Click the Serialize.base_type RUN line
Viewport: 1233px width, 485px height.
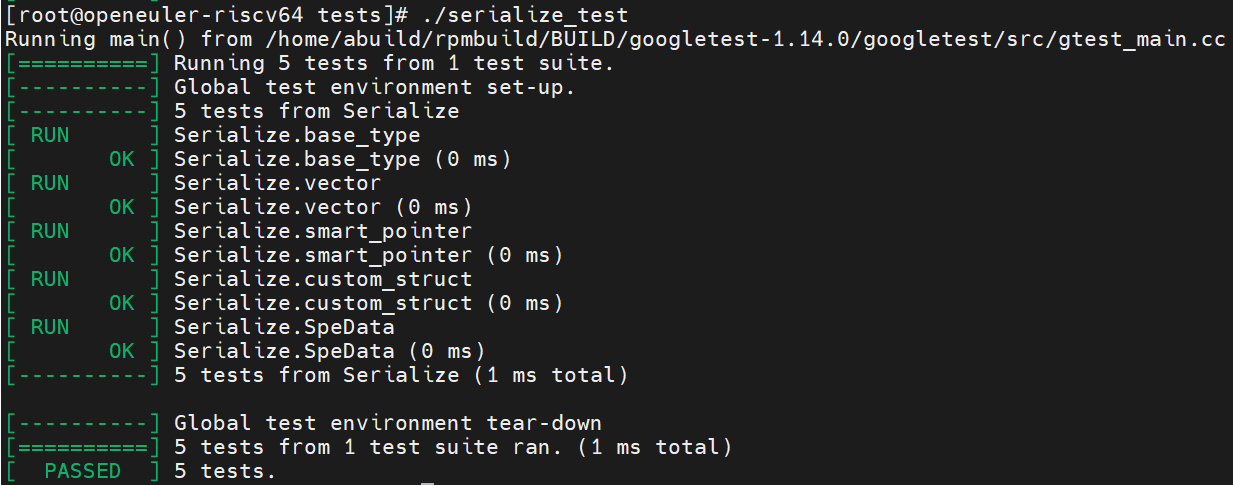point(212,135)
